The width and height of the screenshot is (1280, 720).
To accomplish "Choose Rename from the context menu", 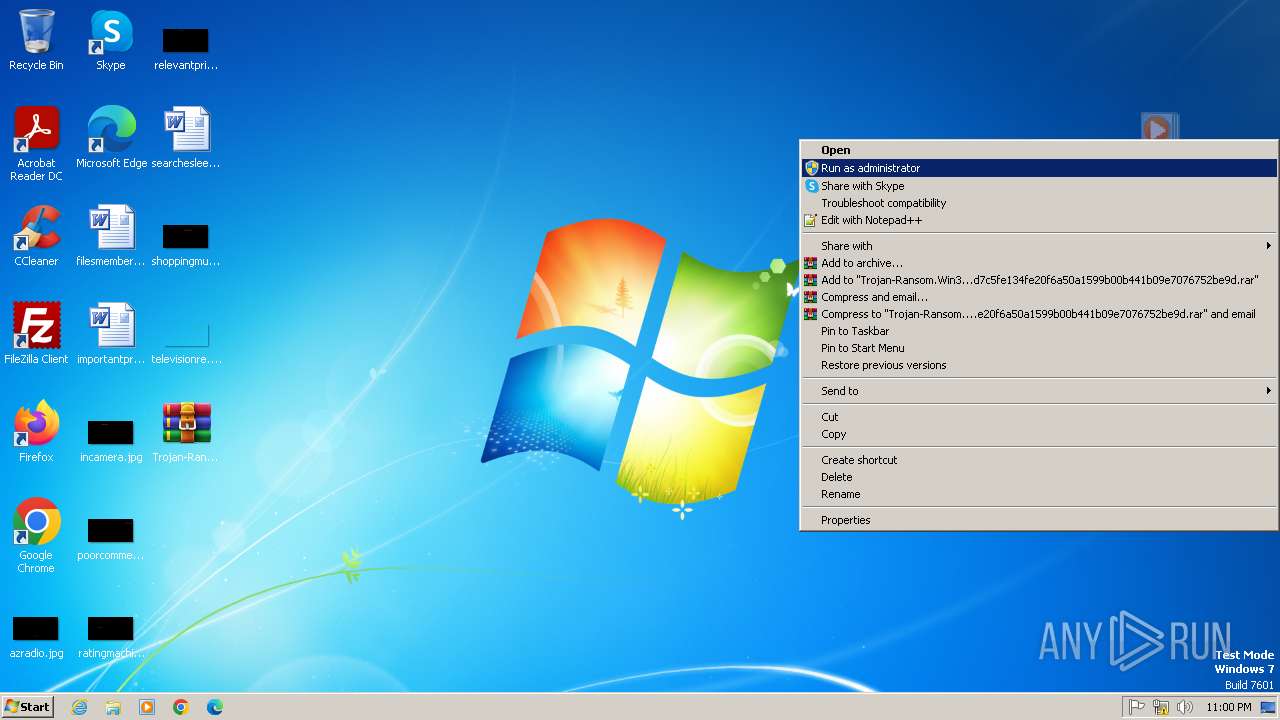I will (1039, 494).
